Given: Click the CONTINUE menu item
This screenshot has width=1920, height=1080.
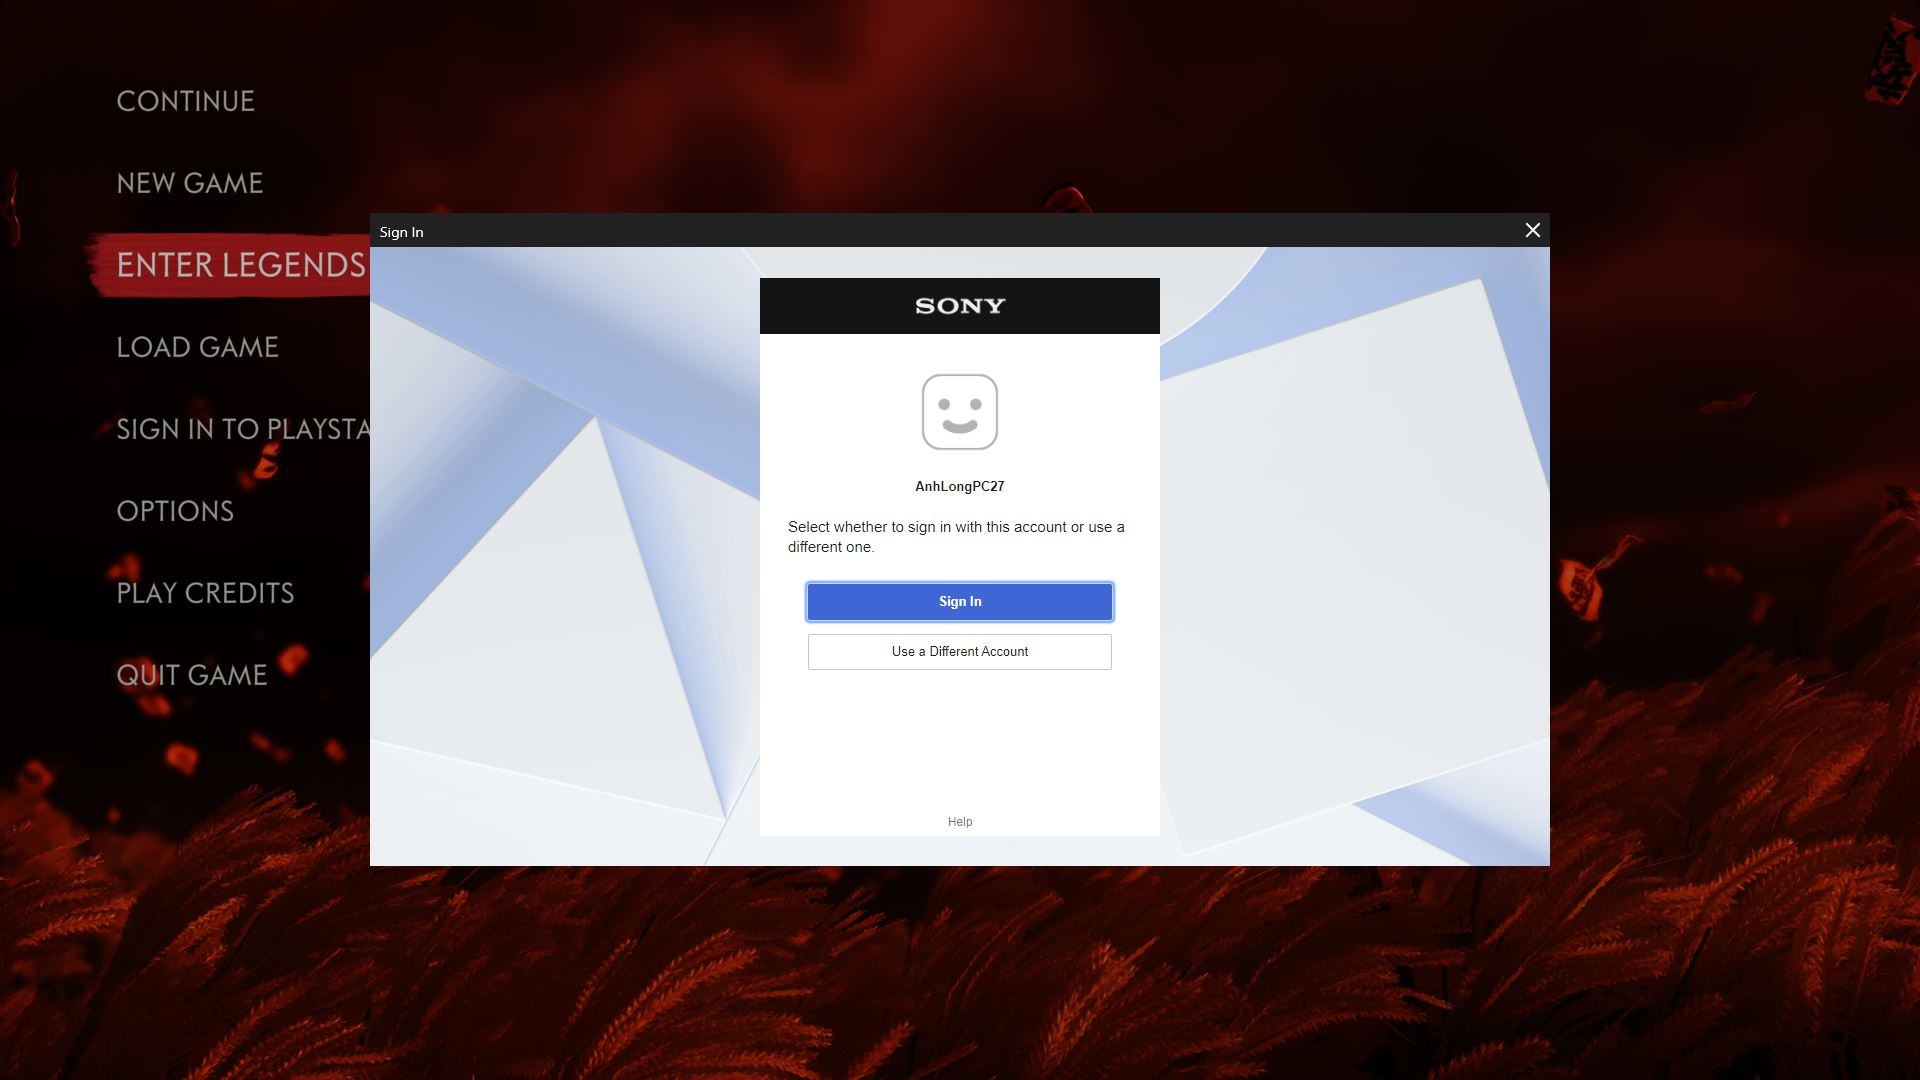Looking at the screenshot, I should pyautogui.click(x=186, y=100).
